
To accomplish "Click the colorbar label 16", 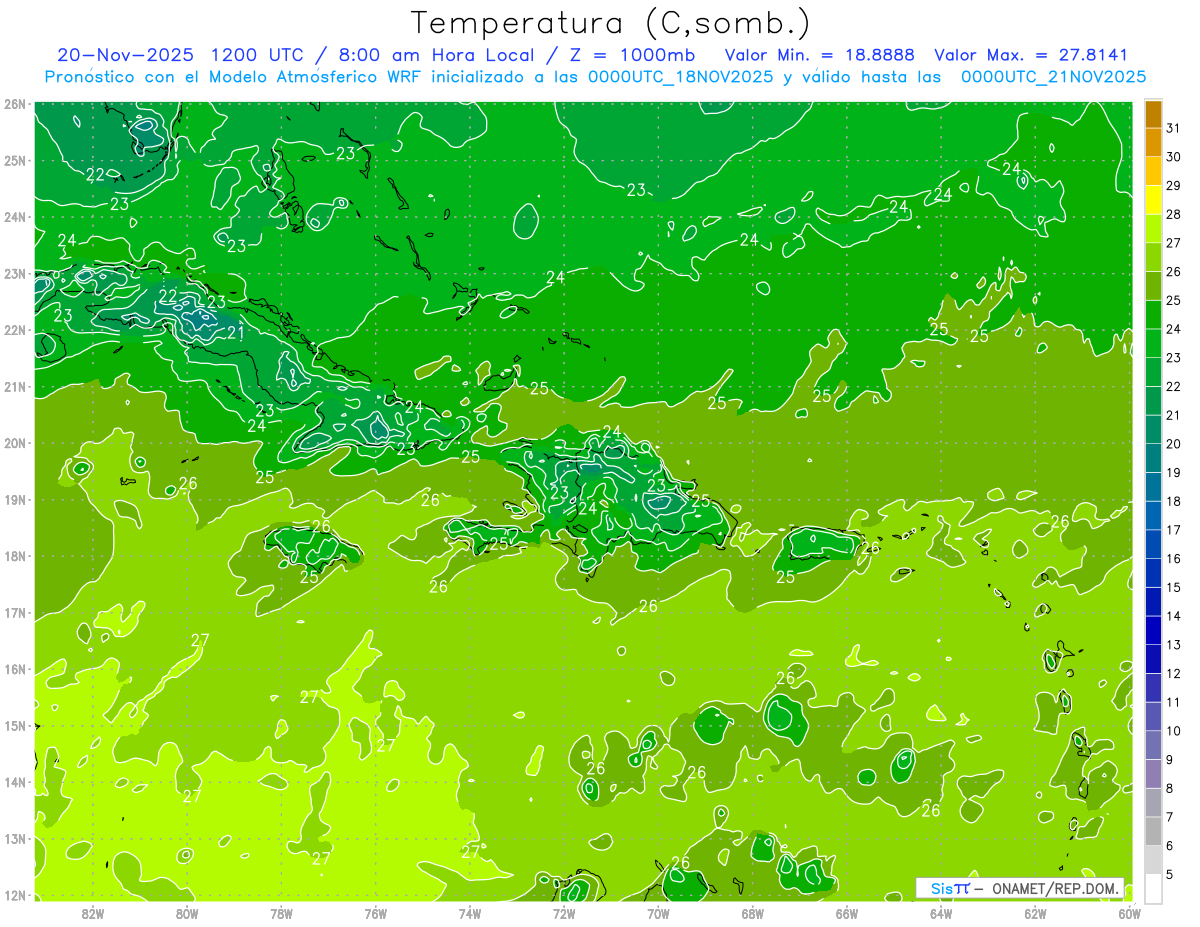I will pyautogui.click(x=1174, y=559).
